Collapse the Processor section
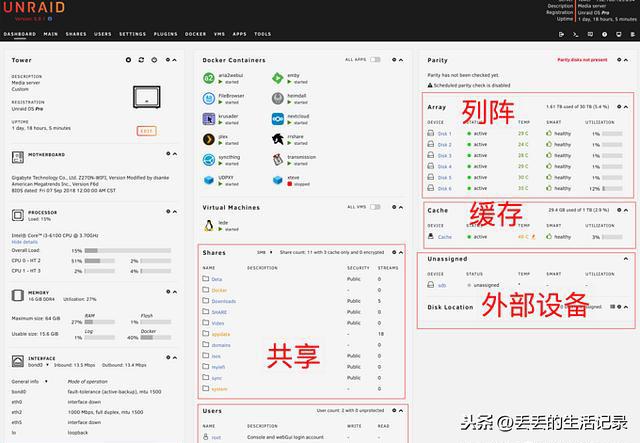 [175, 211]
